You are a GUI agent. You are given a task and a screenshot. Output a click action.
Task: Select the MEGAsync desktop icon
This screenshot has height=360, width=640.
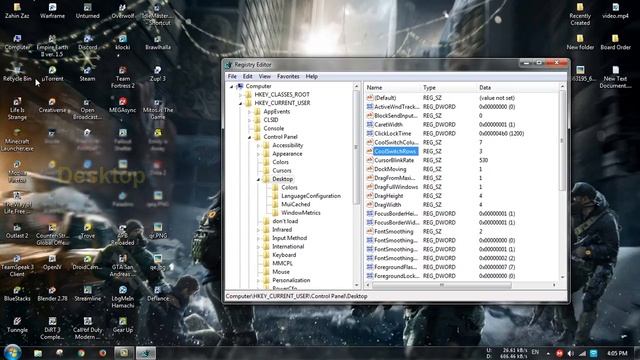pos(122,105)
